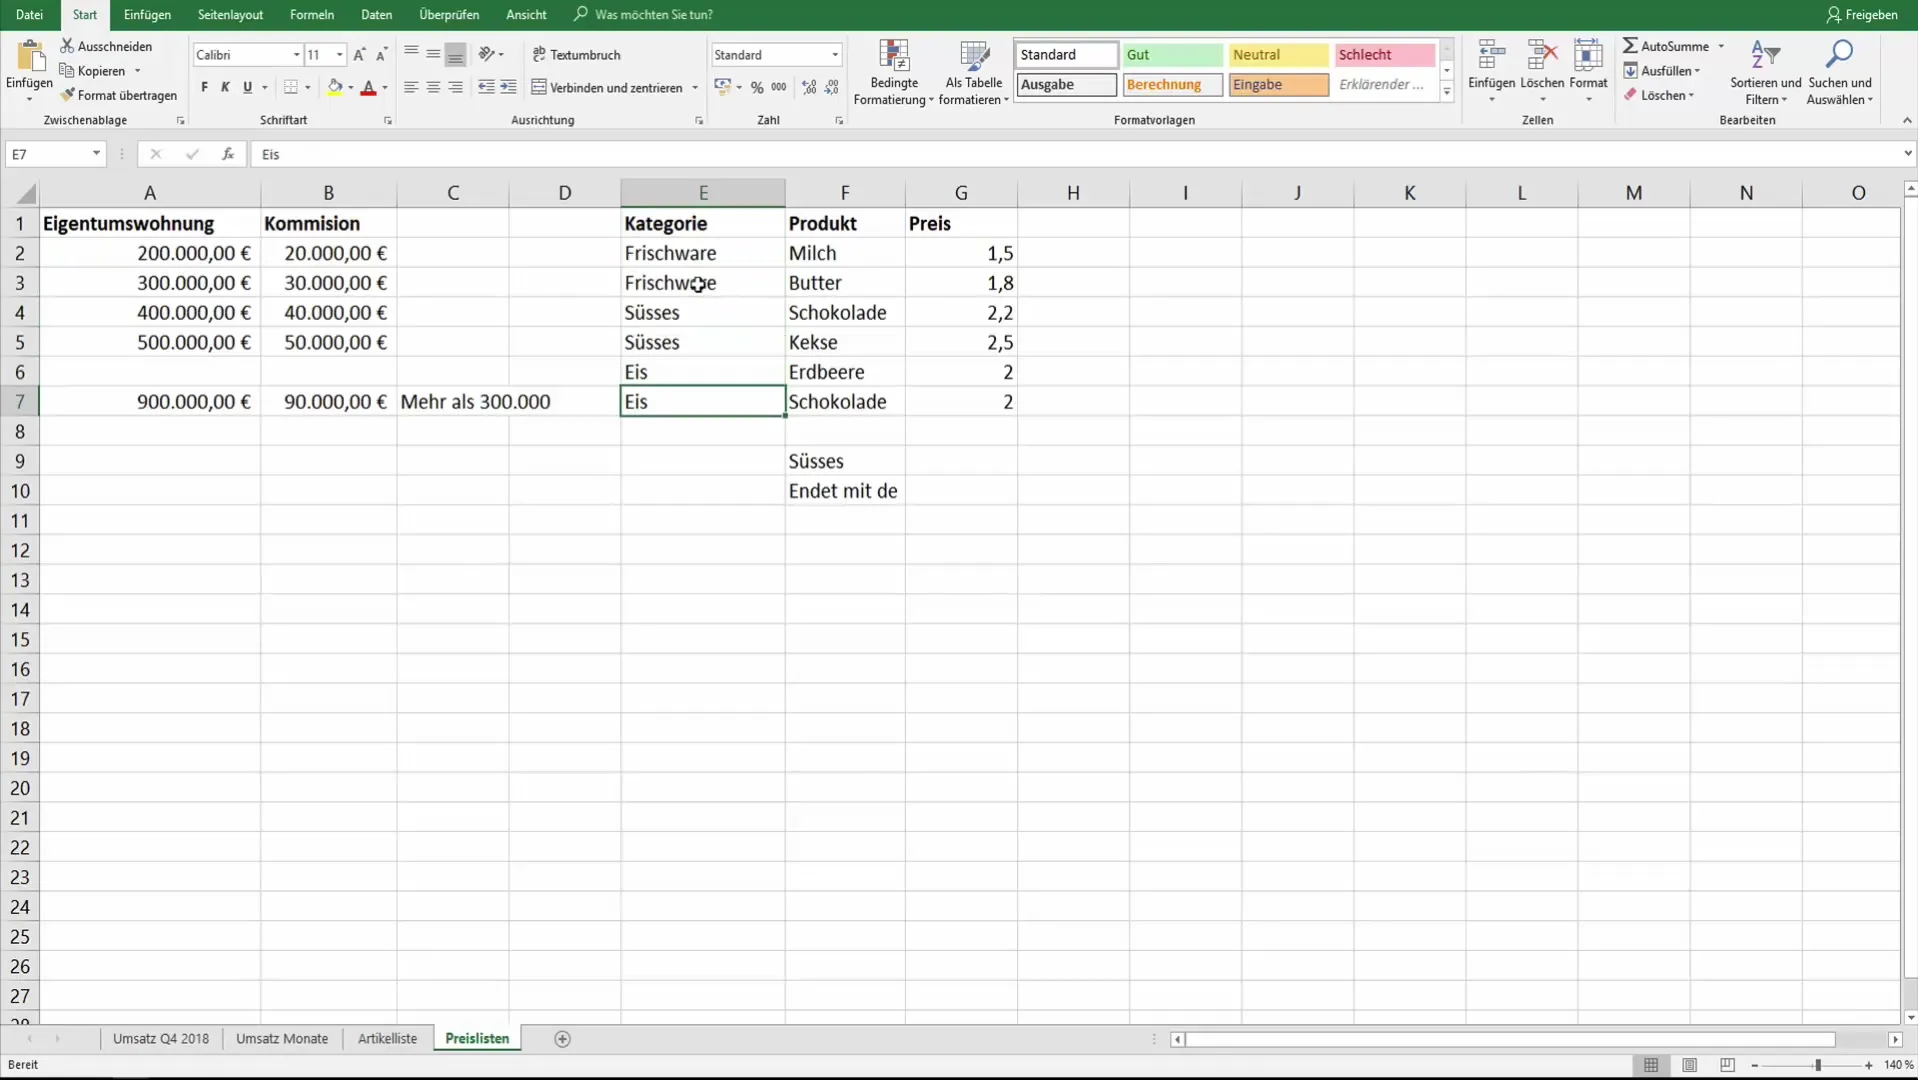Add new sheet plus icon
Screen dimensions: 1918x1080
[x=562, y=1039]
